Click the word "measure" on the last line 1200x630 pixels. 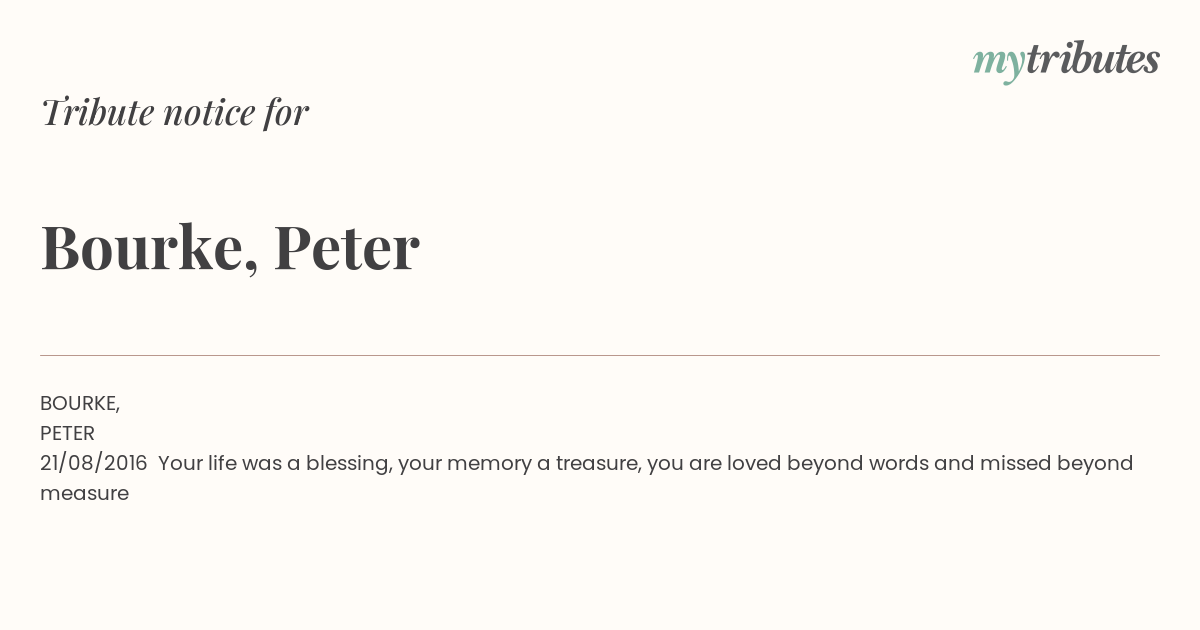[x=84, y=494]
